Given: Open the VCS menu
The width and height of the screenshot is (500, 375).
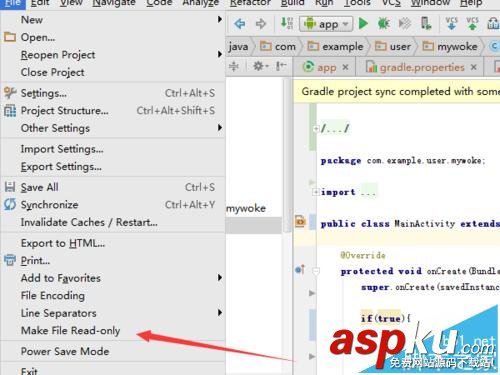Looking at the screenshot, I should point(391,3).
